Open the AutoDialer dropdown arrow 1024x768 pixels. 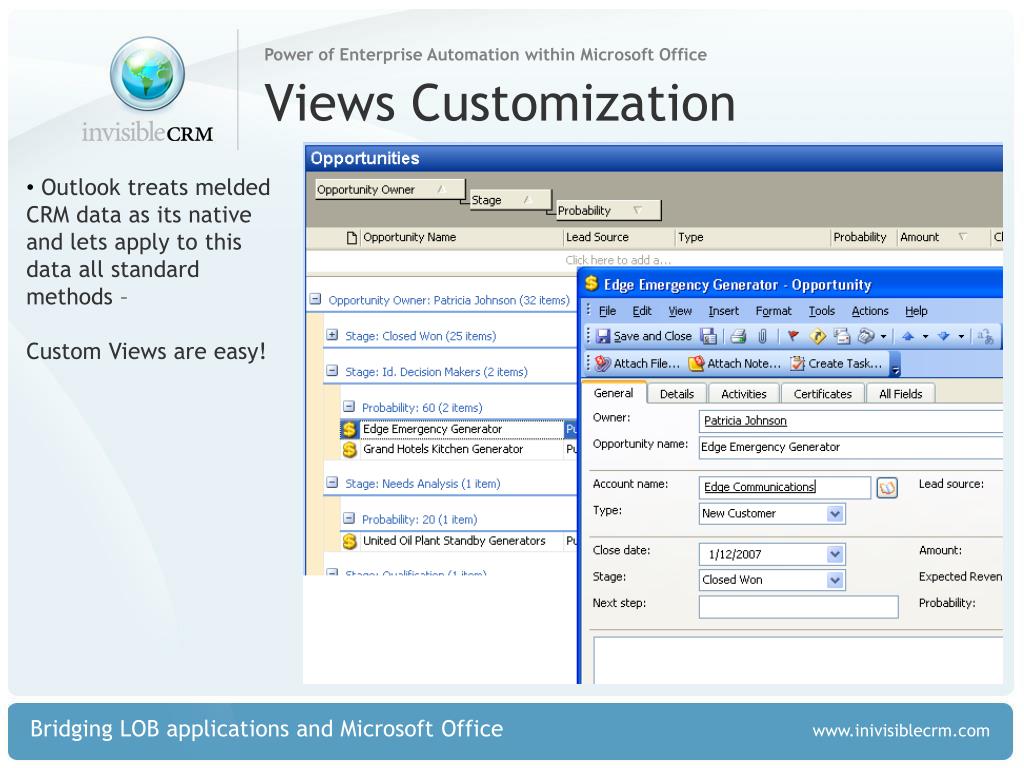coord(883,337)
